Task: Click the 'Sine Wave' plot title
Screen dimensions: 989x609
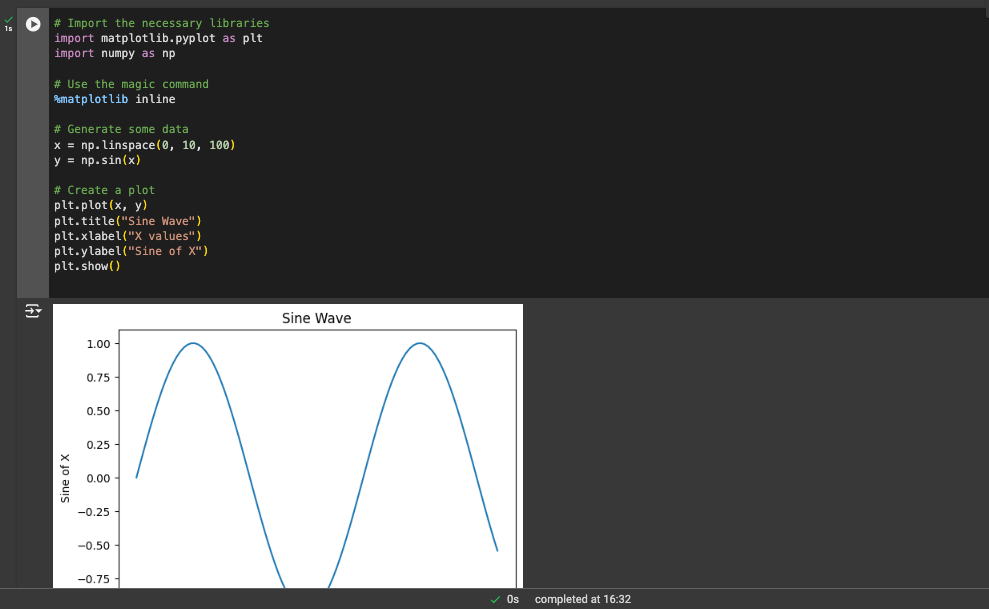Action: coord(316,319)
